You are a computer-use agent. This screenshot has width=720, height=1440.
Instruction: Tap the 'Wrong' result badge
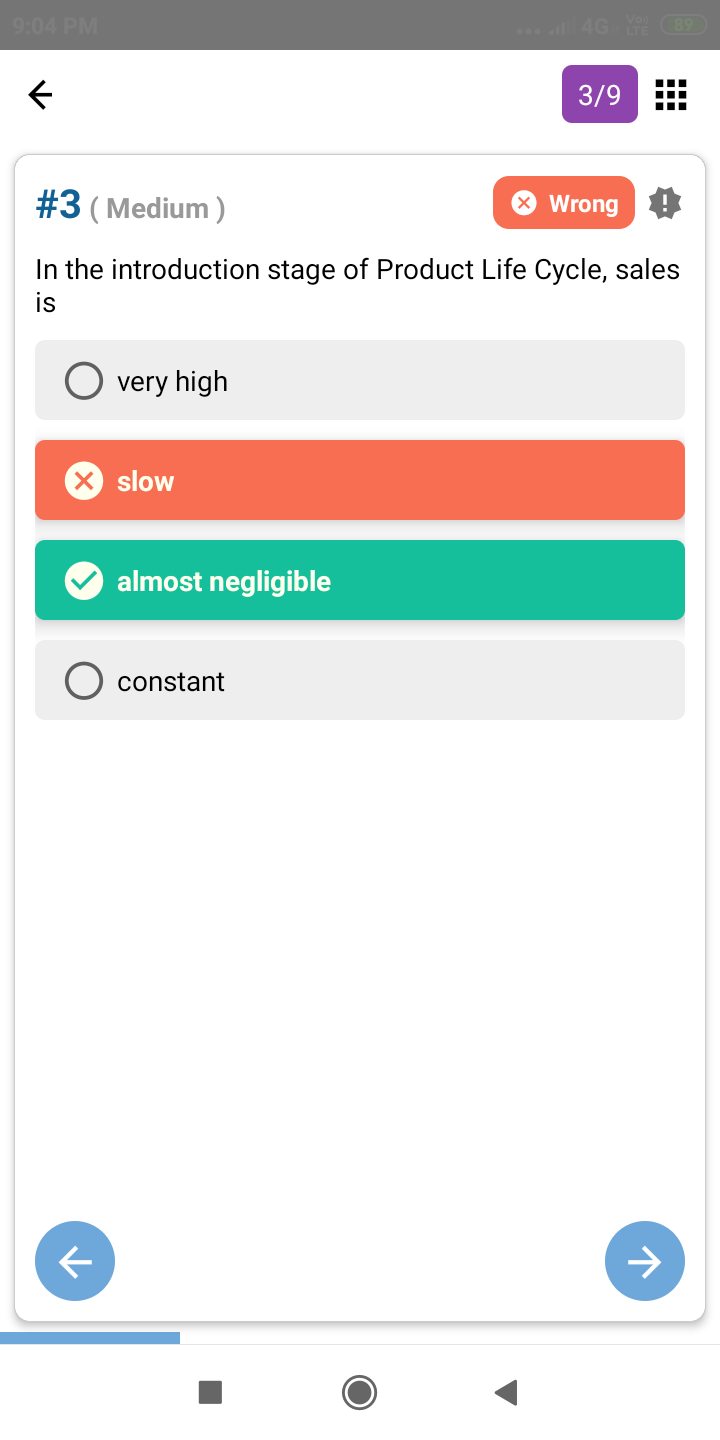click(x=564, y=203)
